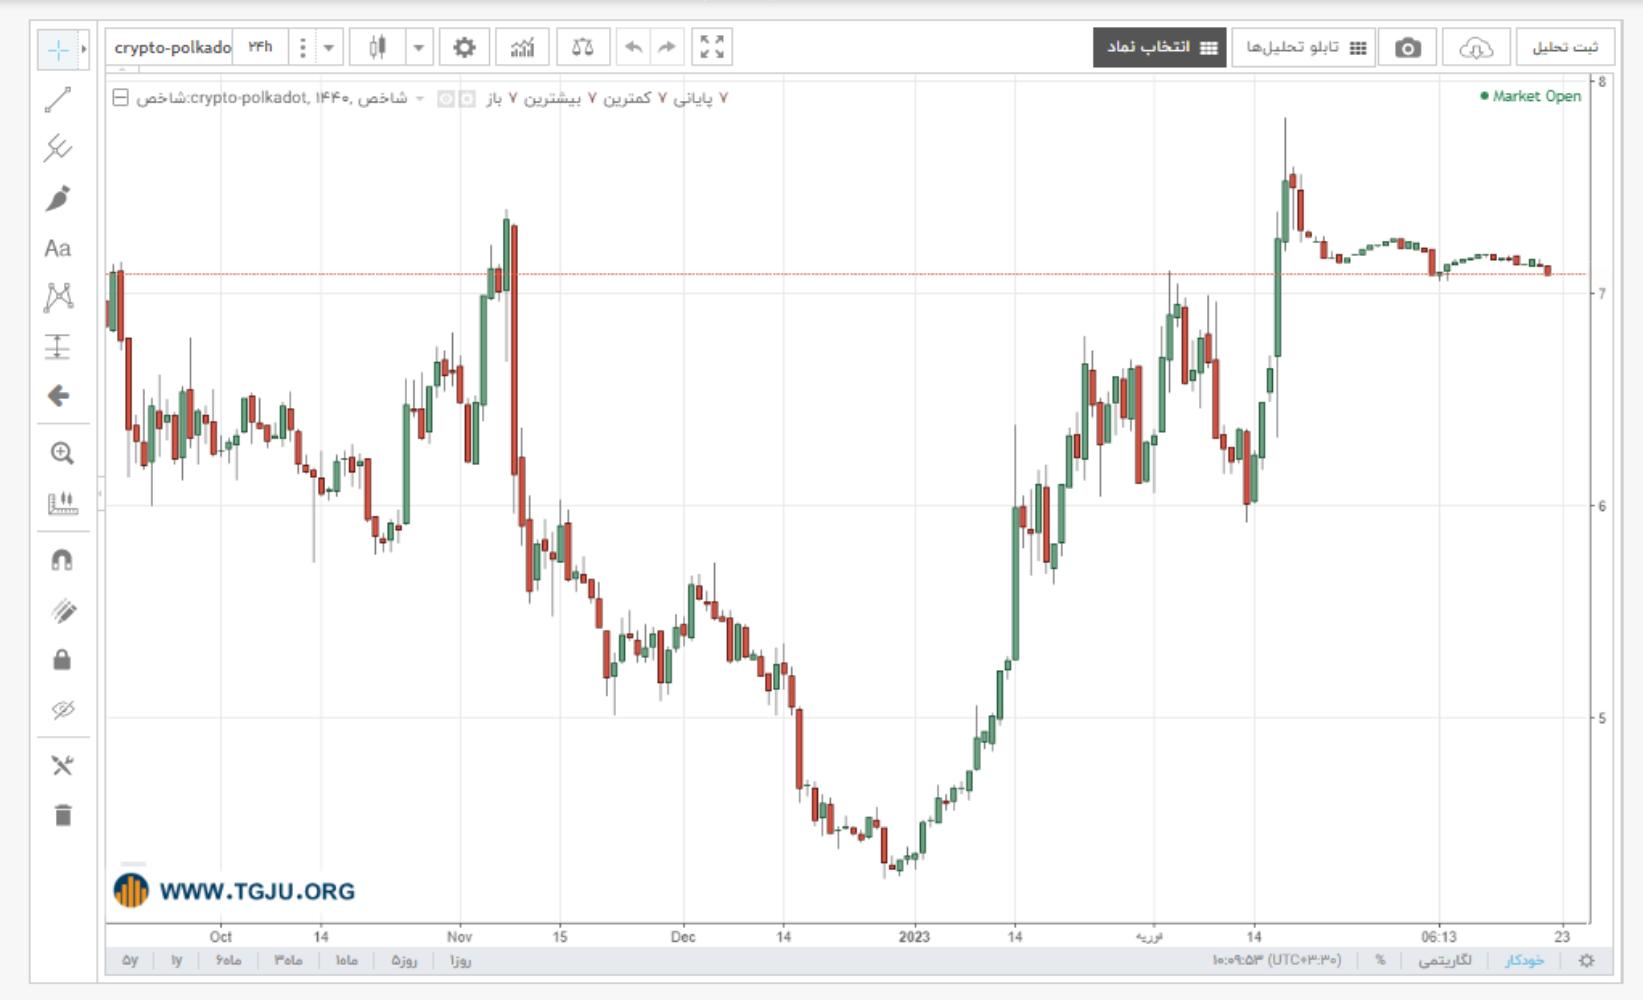Select the Aa text annotation tool

tap(58, 248)
